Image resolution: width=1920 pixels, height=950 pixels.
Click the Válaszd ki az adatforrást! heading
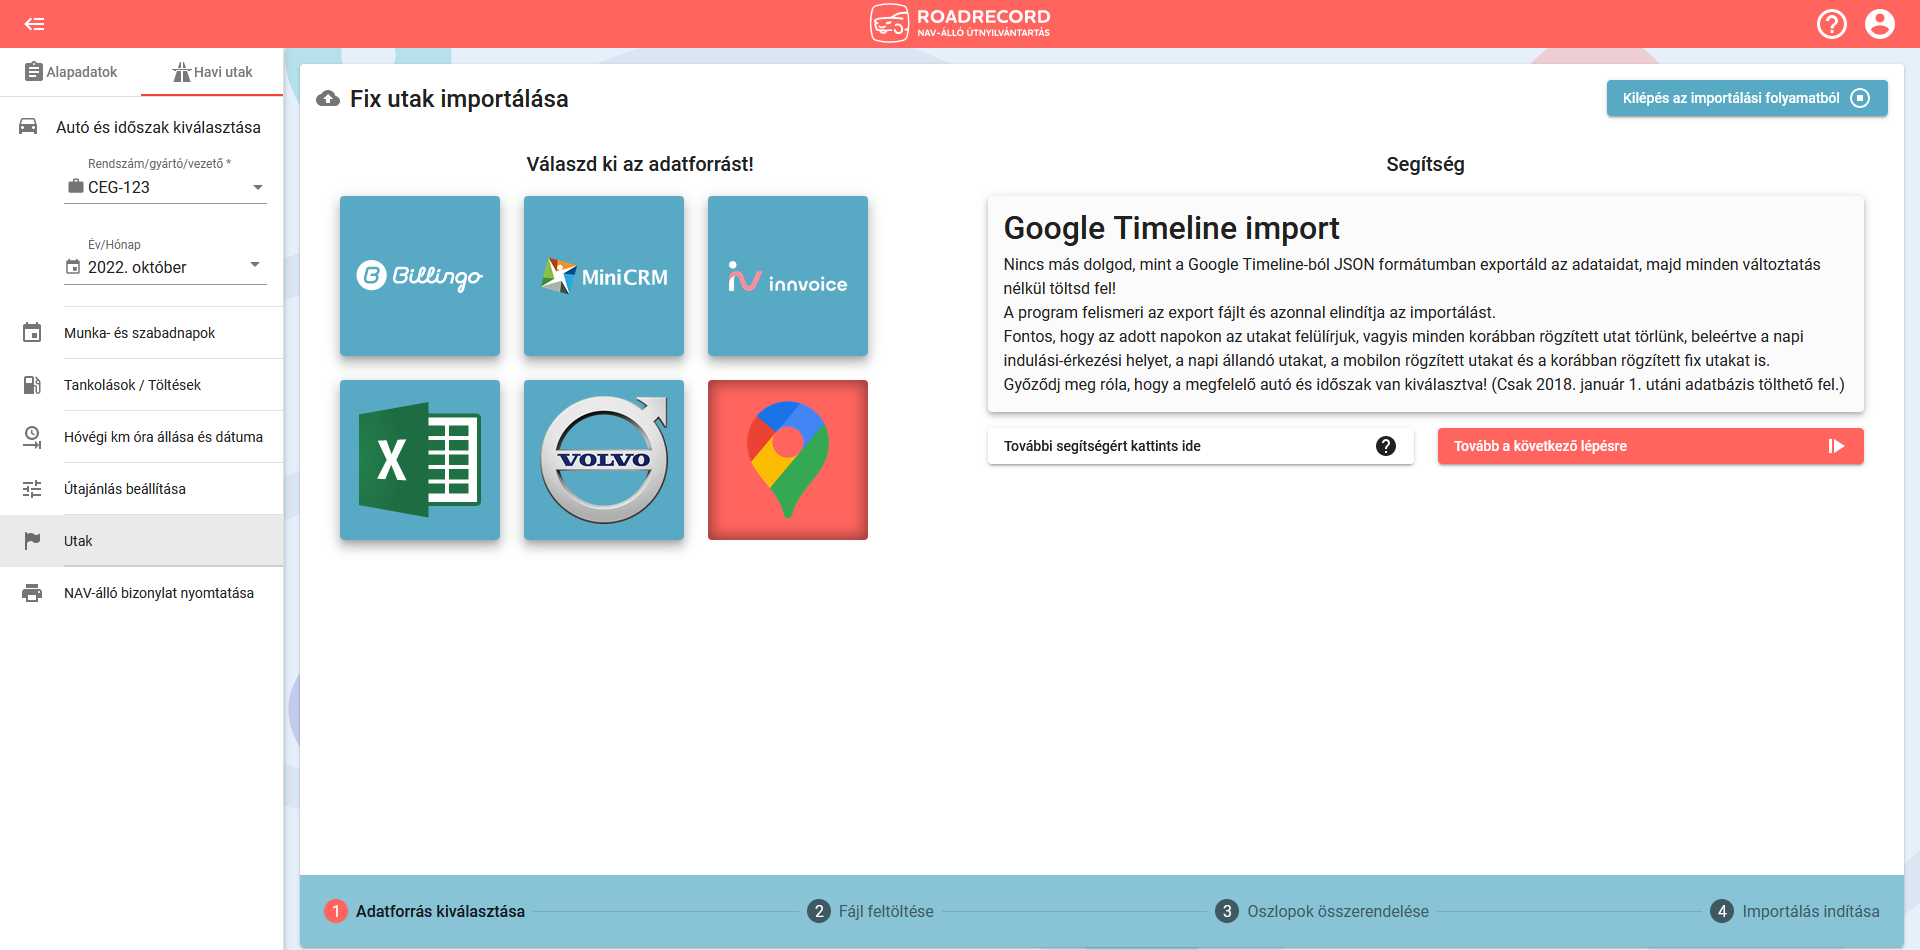(x=640, y=164)
